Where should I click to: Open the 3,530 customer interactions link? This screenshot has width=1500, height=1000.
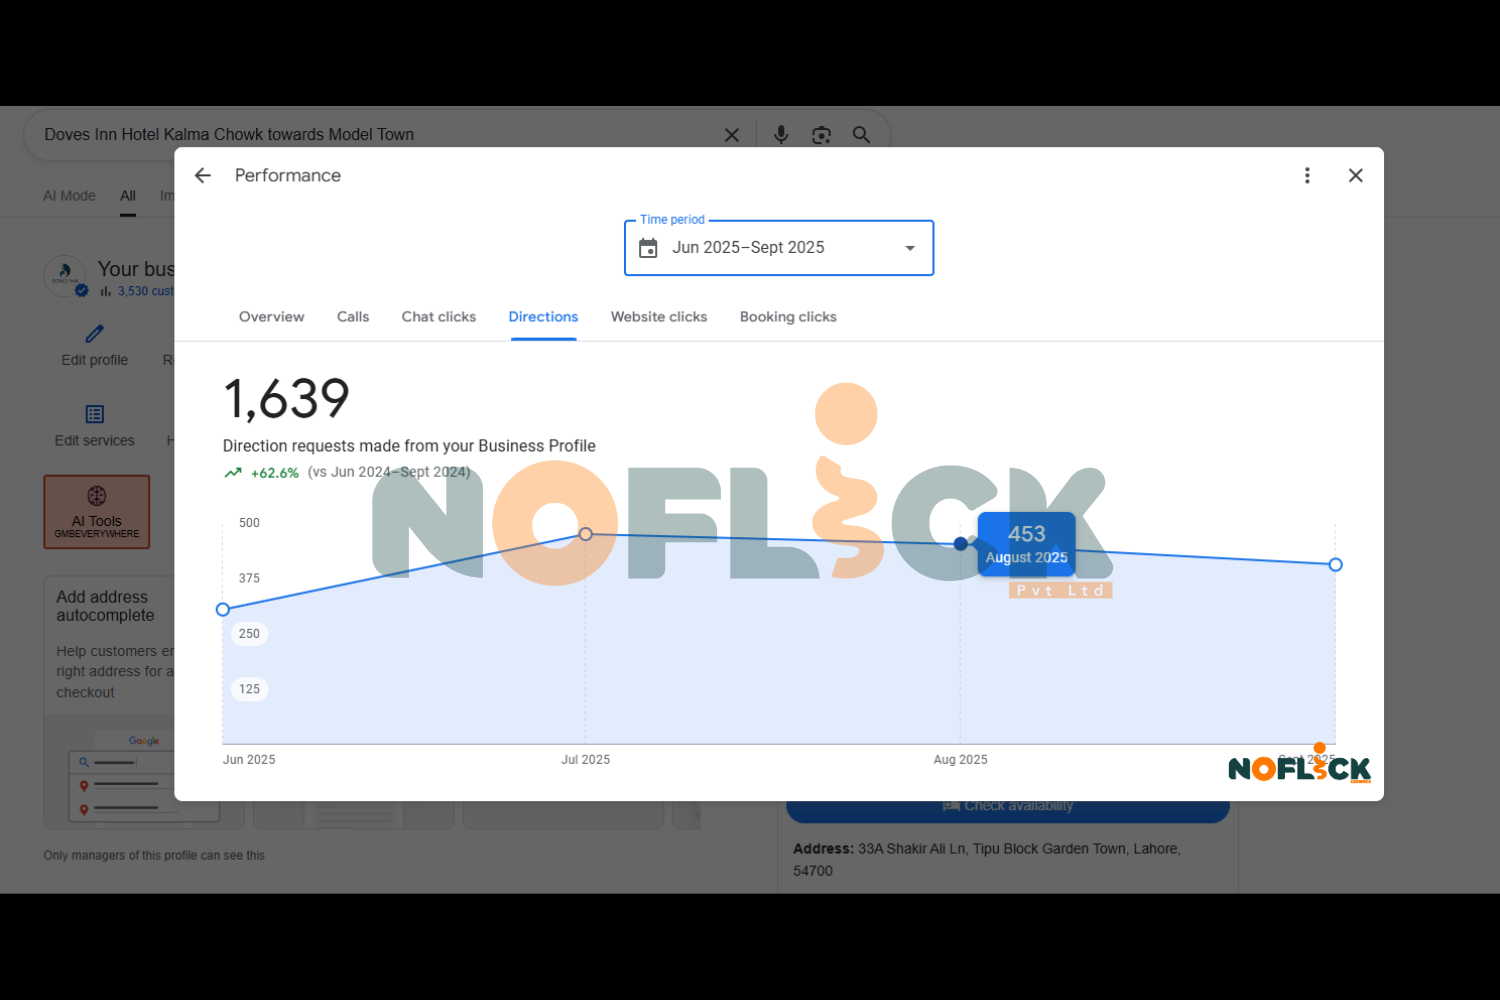pyautogui.click(x=145, y=291)
